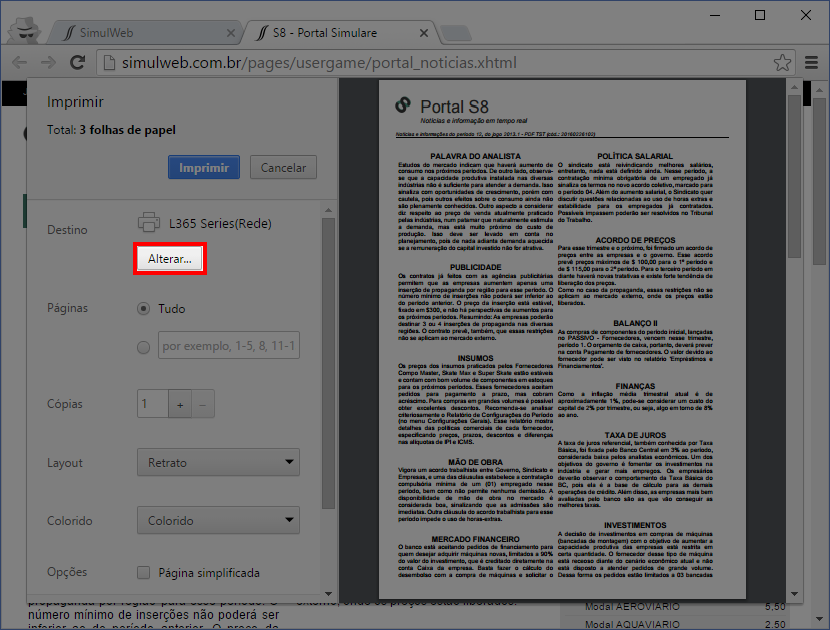The image size is (830, 630).
Task: Click the preview scrollbar up arrow
Action: click(x=795, y=86)
